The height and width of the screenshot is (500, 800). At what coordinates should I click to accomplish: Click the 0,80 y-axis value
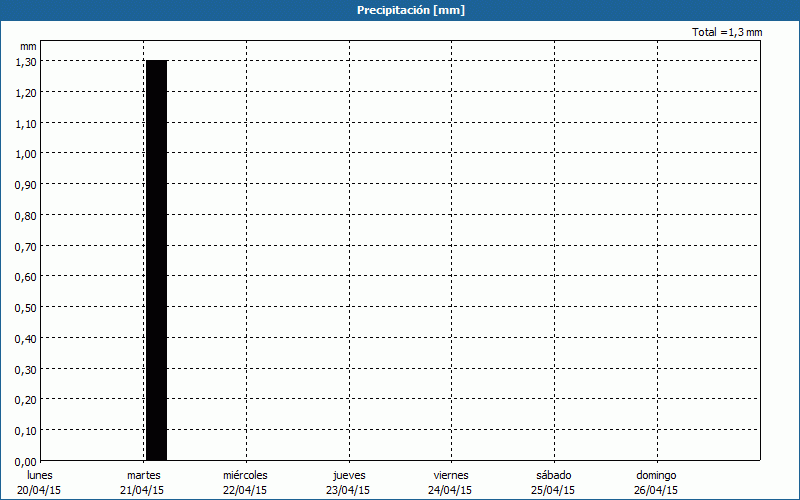26,215
